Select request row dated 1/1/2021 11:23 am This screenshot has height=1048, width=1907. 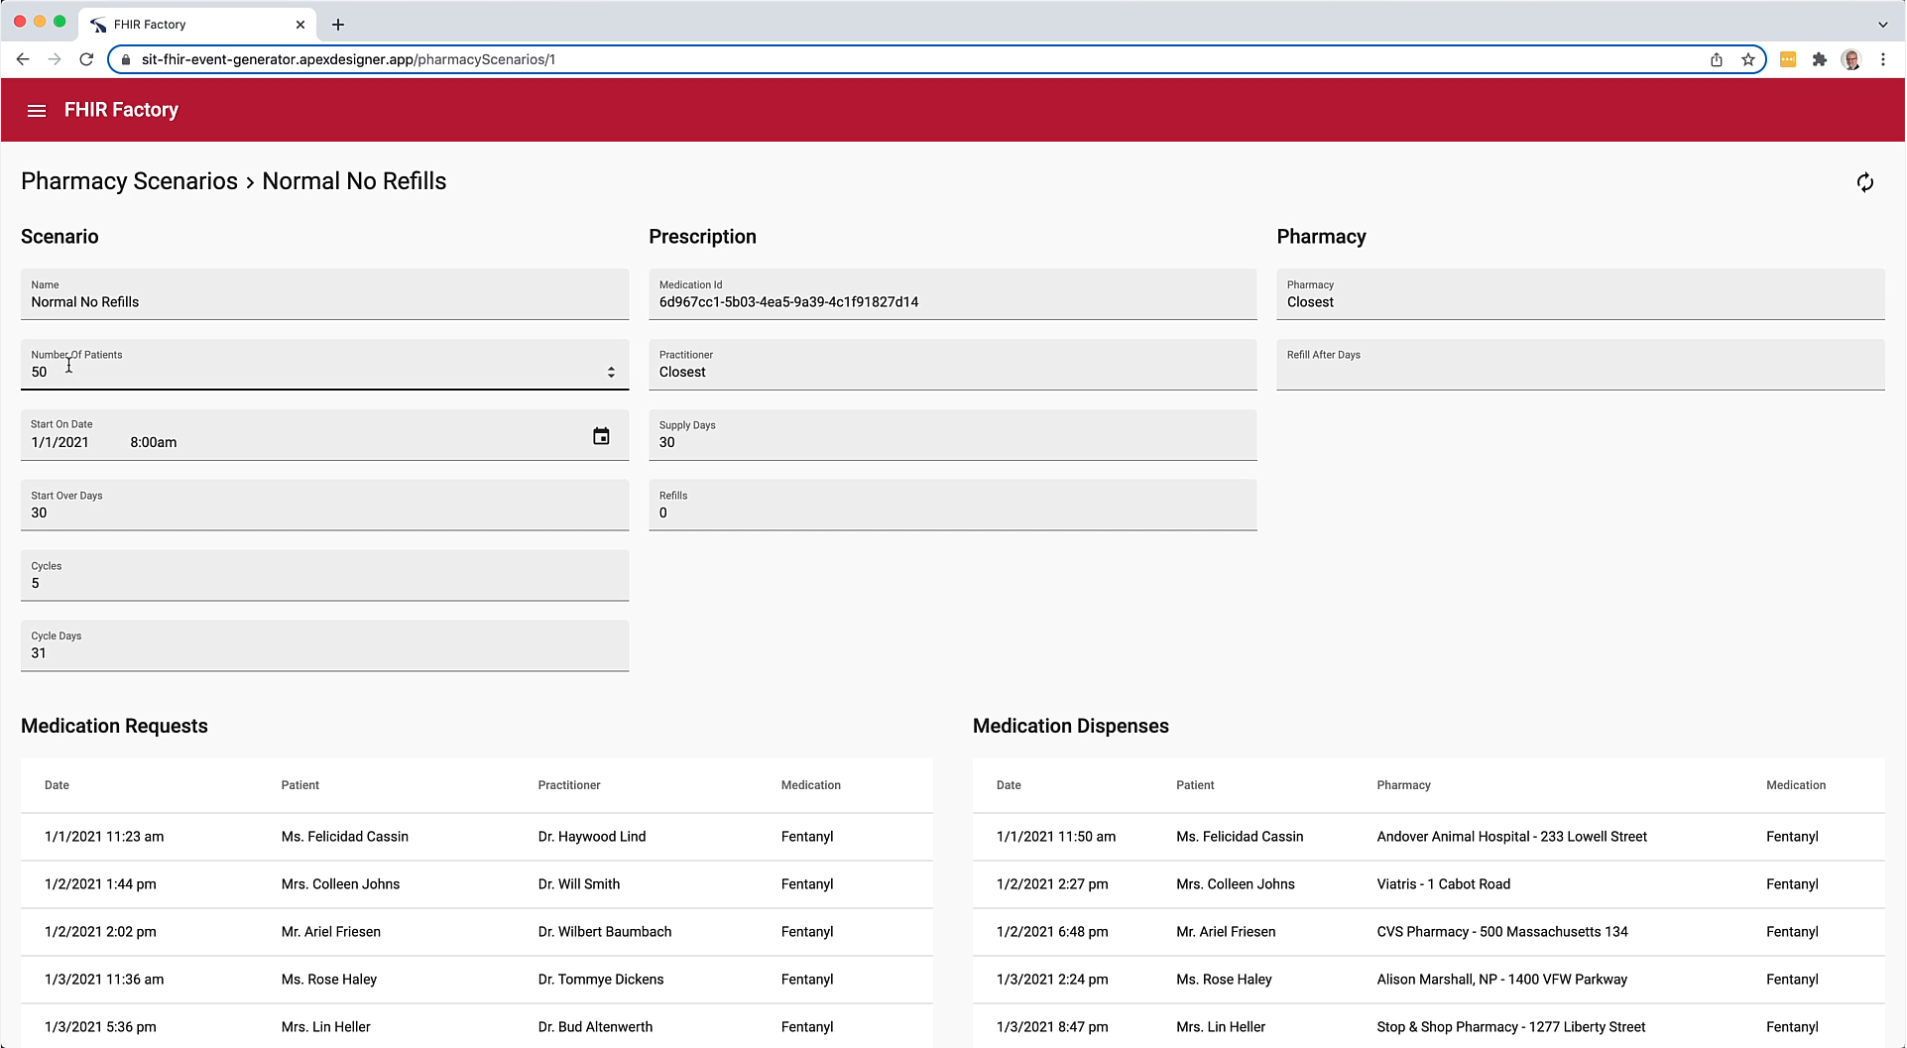[x=477, y=836]
